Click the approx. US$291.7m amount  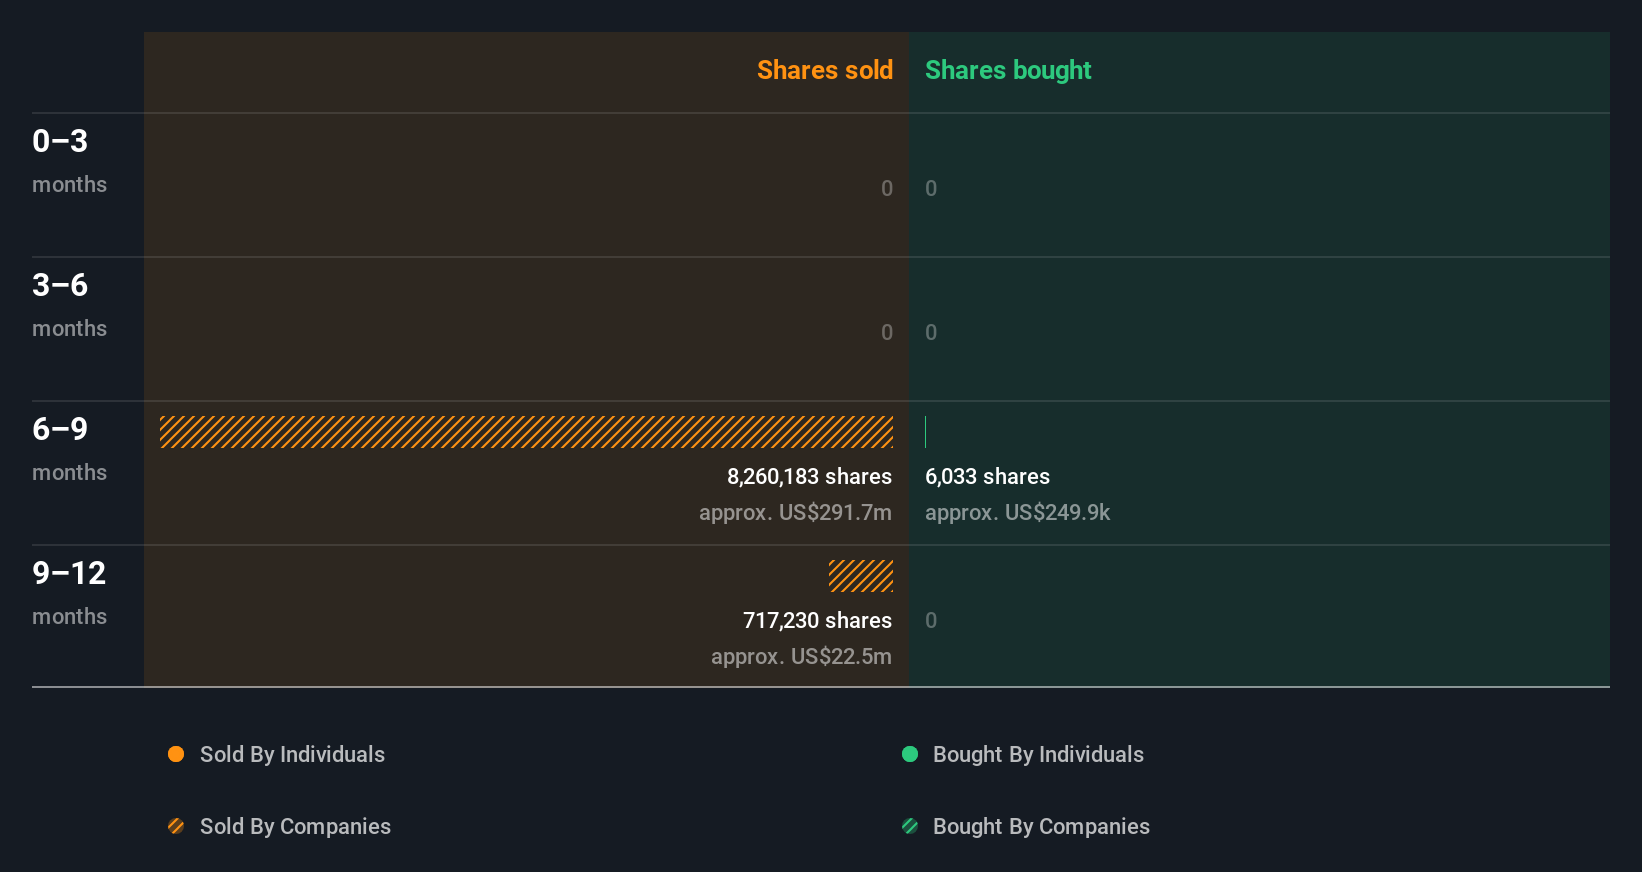pos(795,512)
